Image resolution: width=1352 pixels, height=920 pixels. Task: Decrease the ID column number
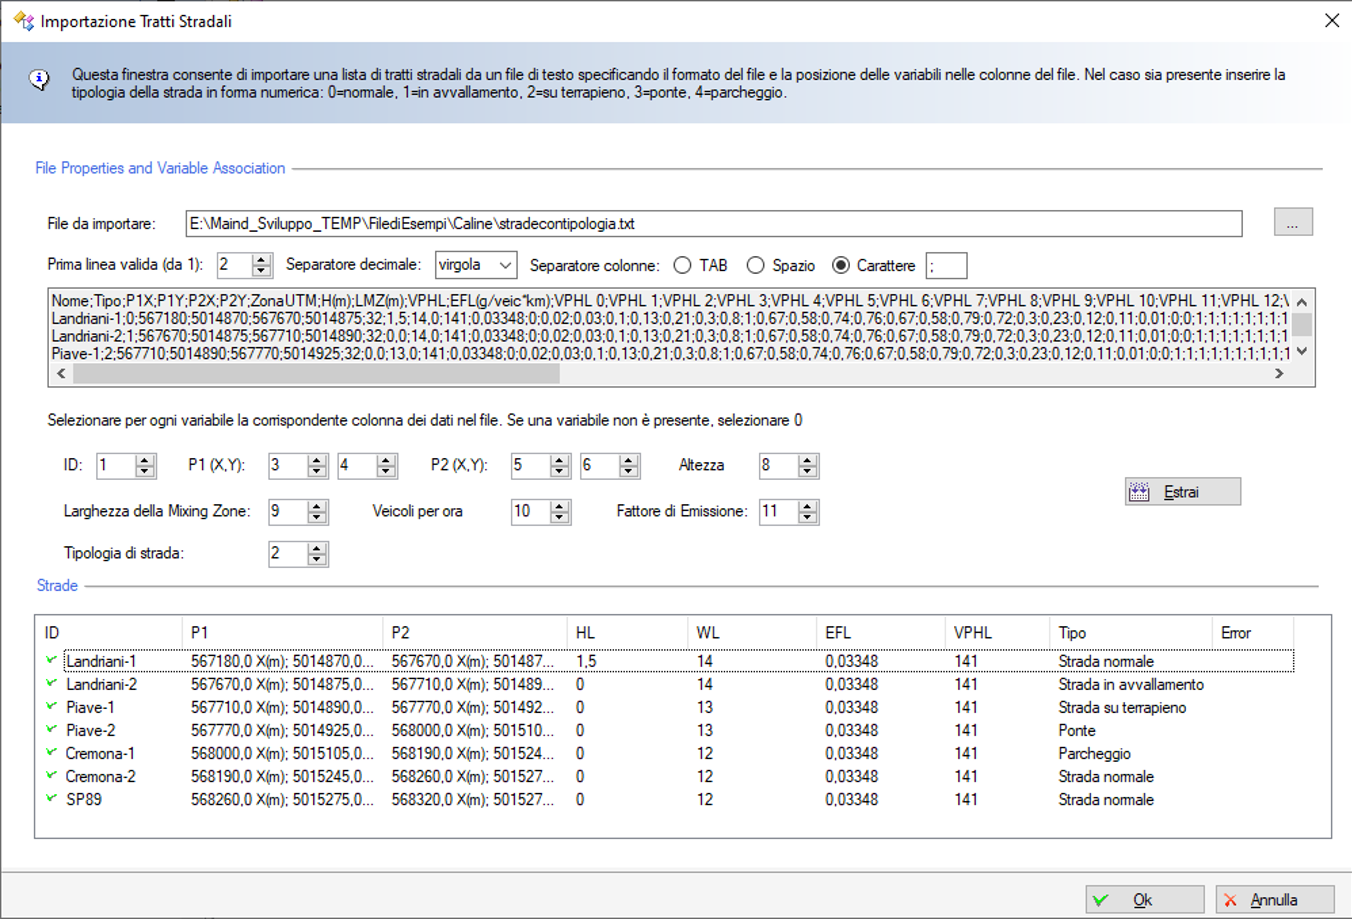pyautogui.click(x=145, y=471)
